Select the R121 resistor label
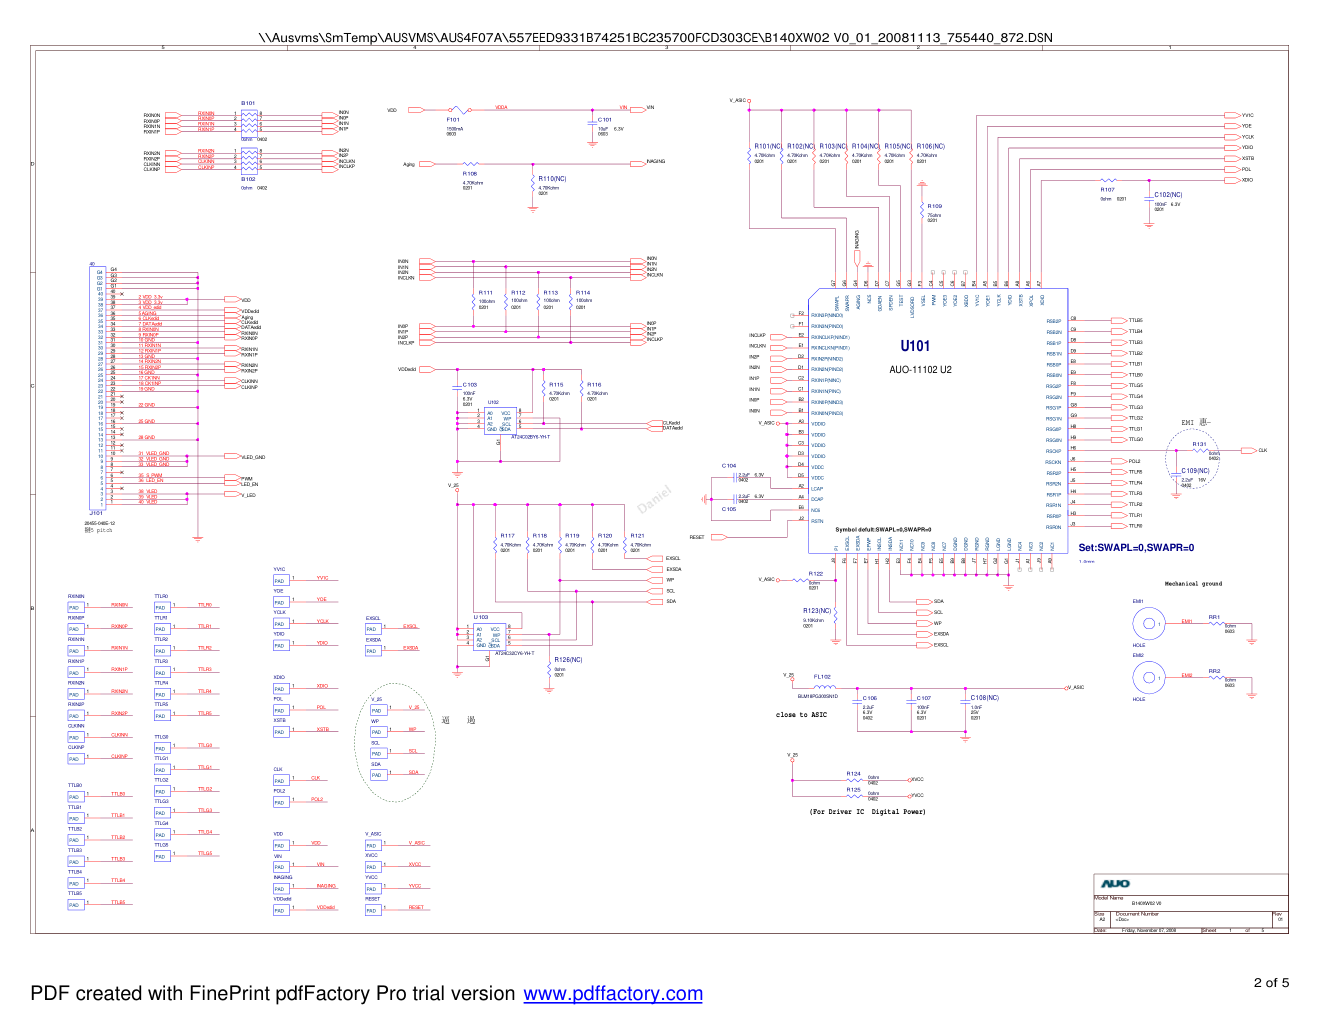The image size is (1320, 1020). (x=637, y=536)
